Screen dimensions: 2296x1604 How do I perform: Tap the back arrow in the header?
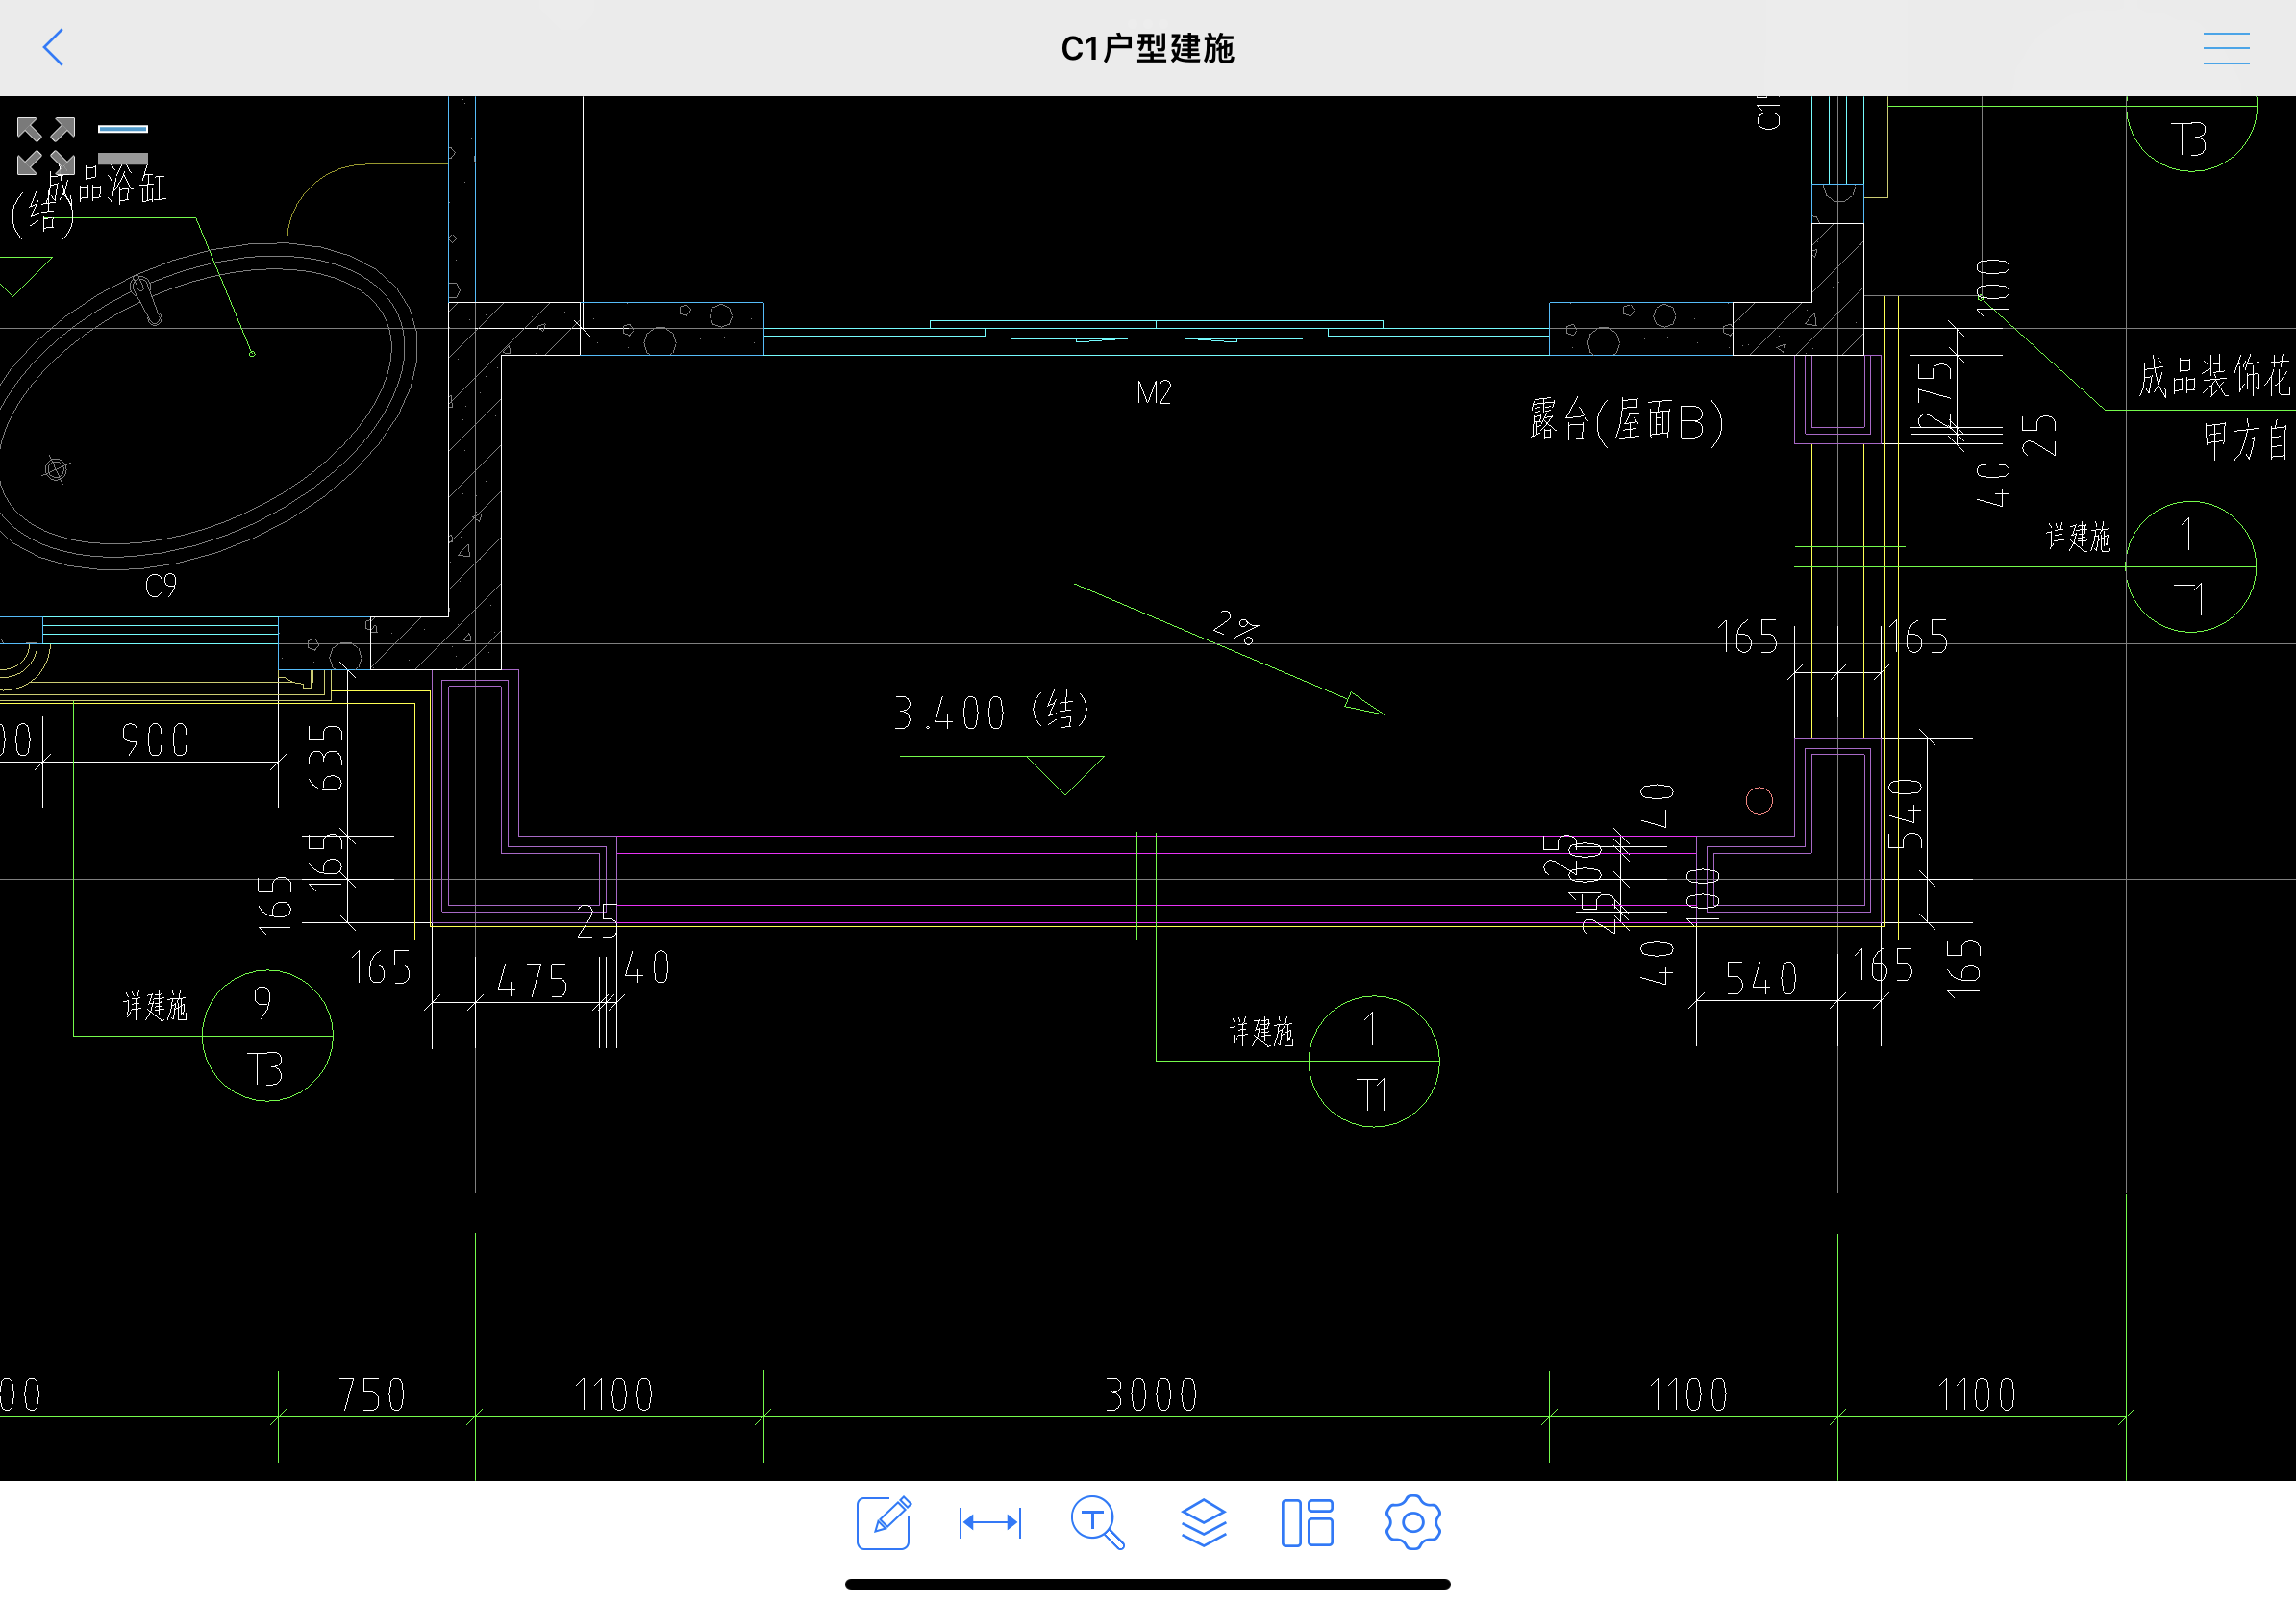pyautogui.click(x=54, y=47)
